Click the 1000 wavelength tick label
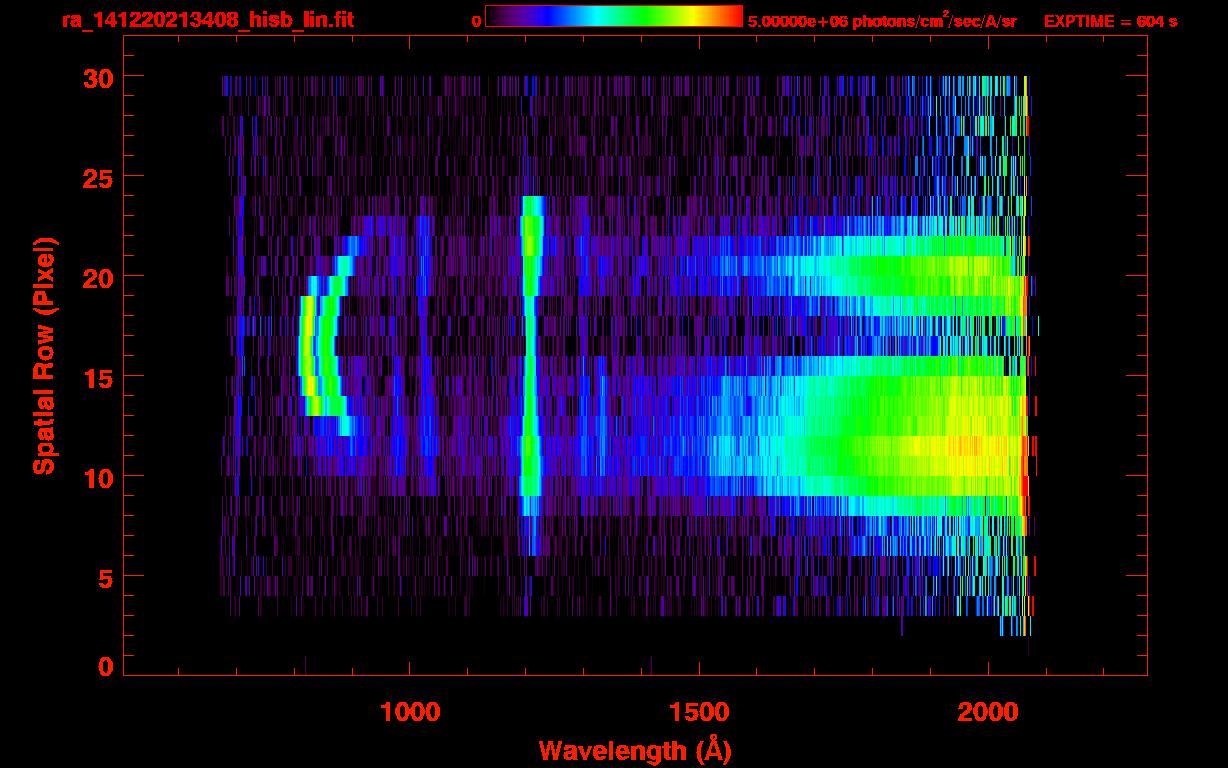Image resolution: width=1228 pixels, height=768 pixels. [410, 712]
